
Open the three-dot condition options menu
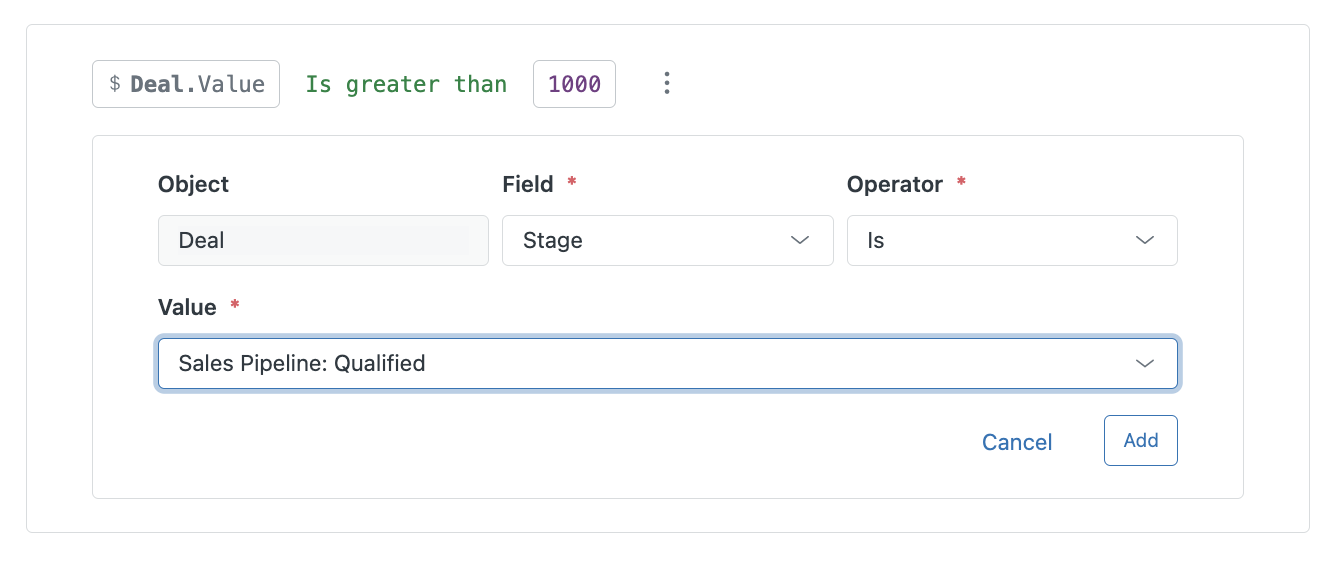[x=667, y=84]
